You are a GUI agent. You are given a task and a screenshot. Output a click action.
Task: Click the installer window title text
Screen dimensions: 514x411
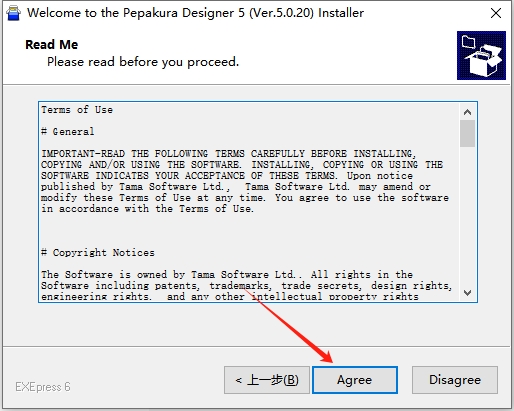coord(195,13)
